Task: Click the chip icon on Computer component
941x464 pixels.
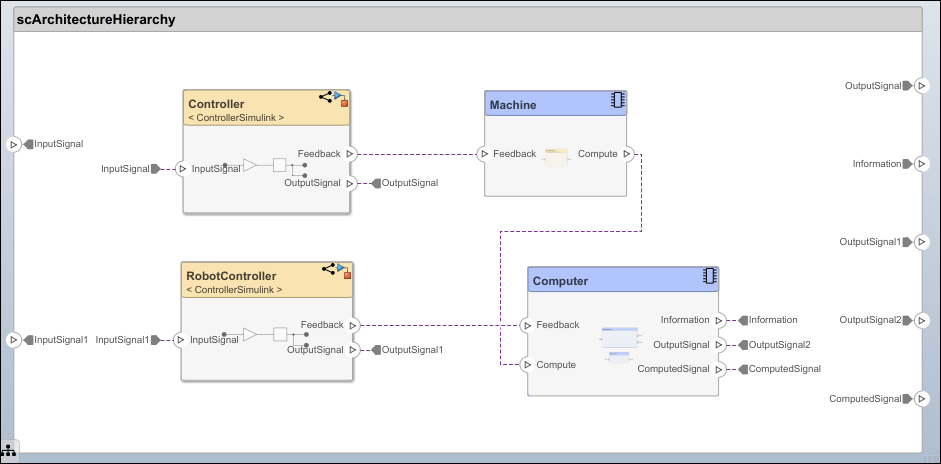Action: tap(710, 276)
